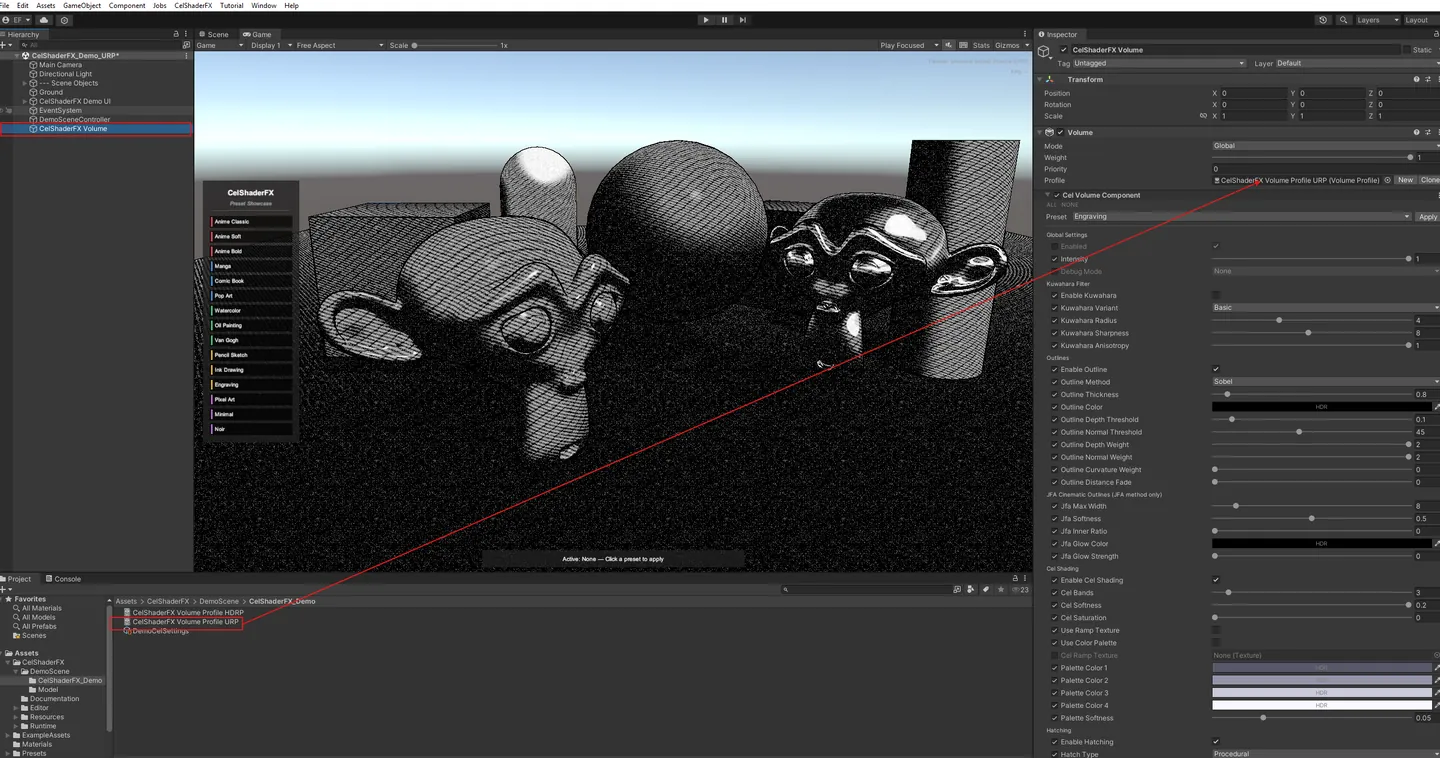Click the search by label tag icon in Project
1440x758 pixels.
pos(986,590)
